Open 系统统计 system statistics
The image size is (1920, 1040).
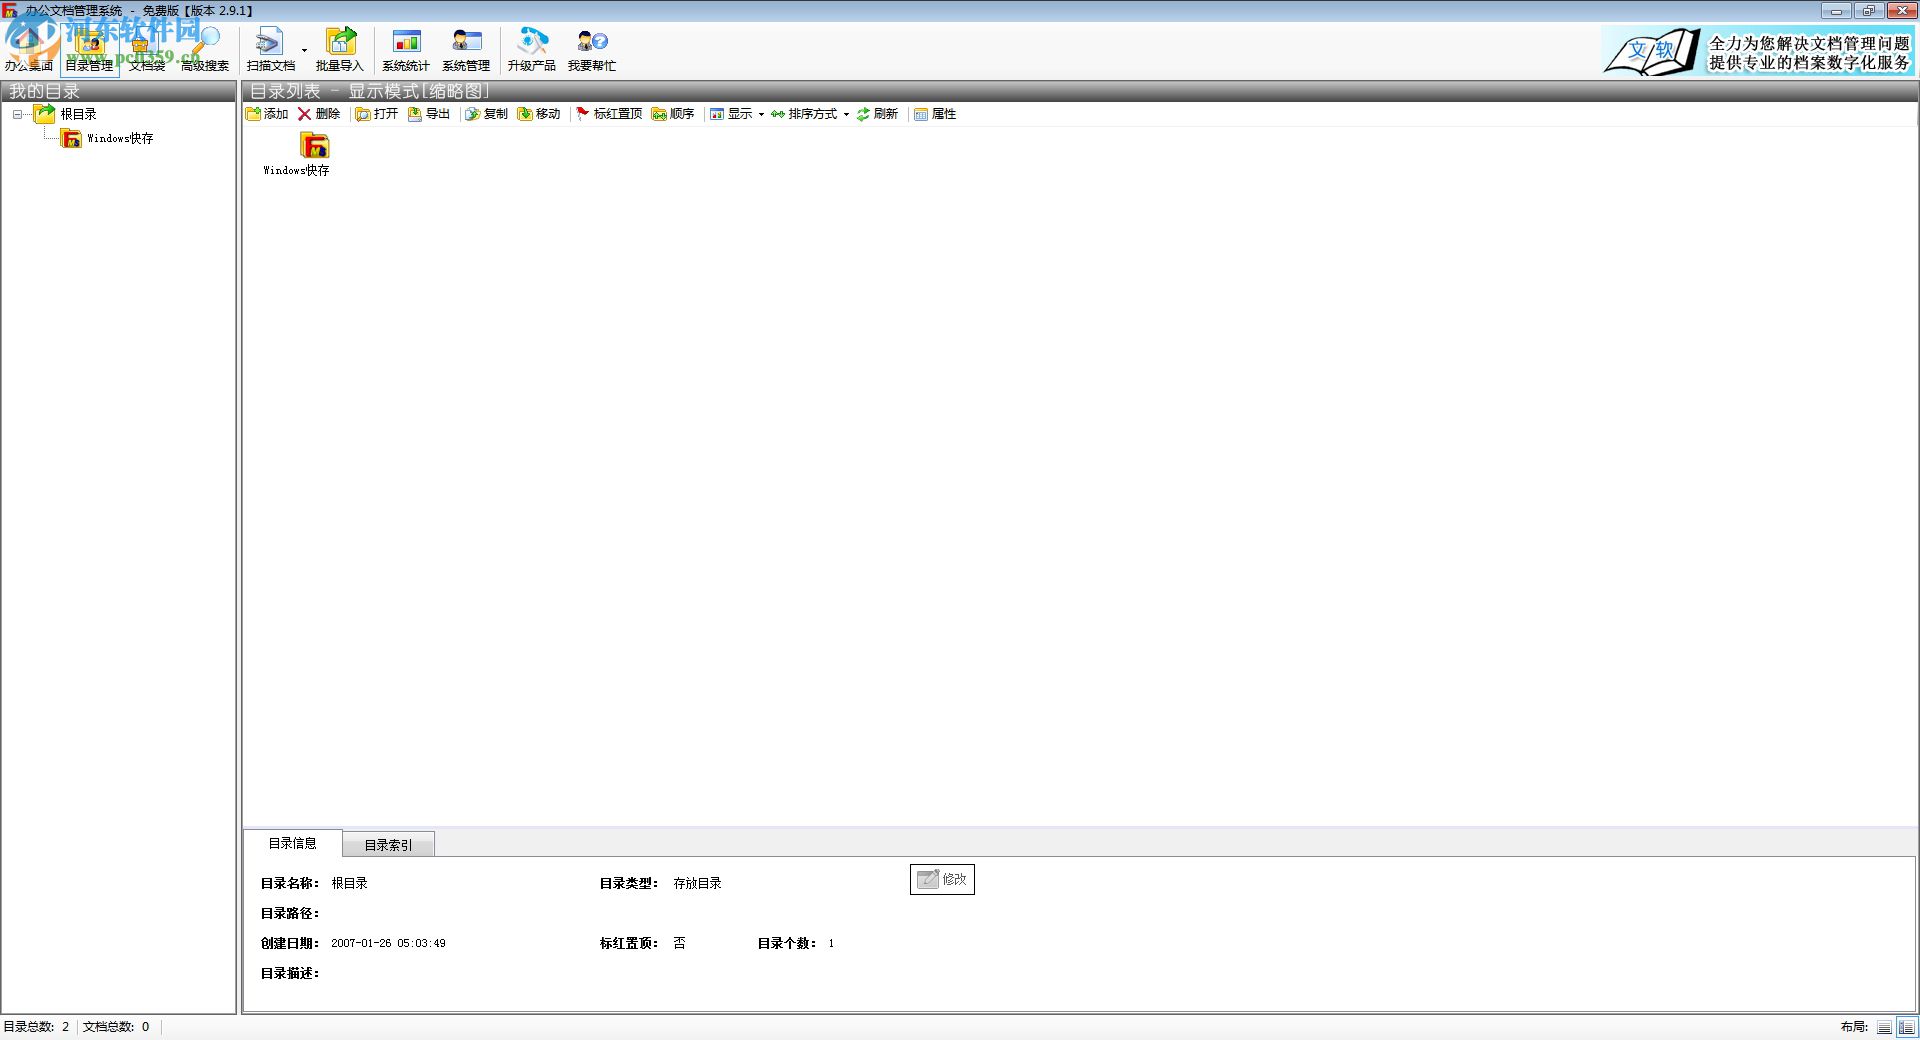point(405,48)
